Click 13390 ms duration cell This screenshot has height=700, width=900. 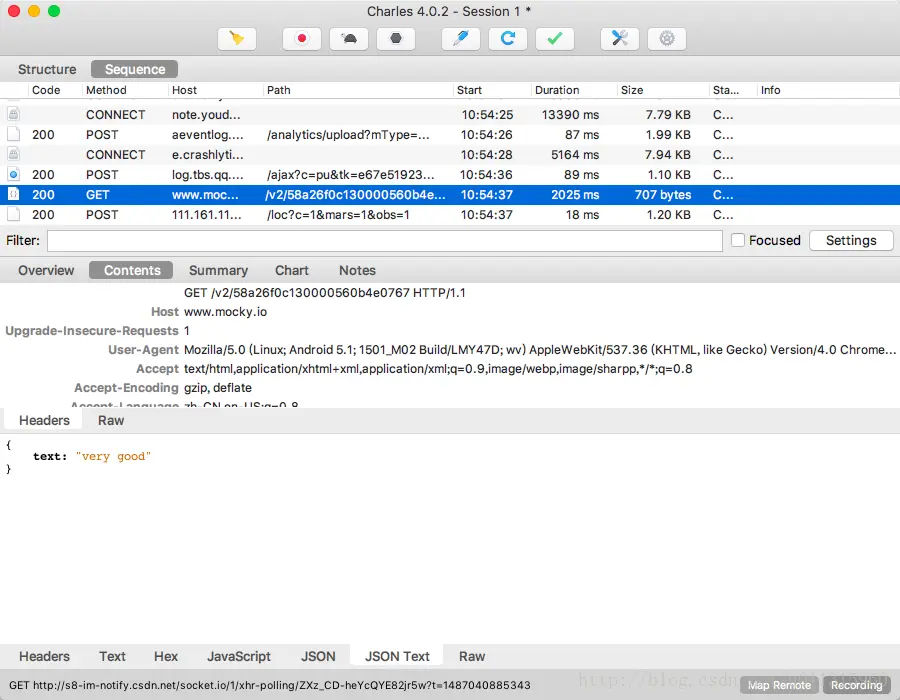(571, 114)
